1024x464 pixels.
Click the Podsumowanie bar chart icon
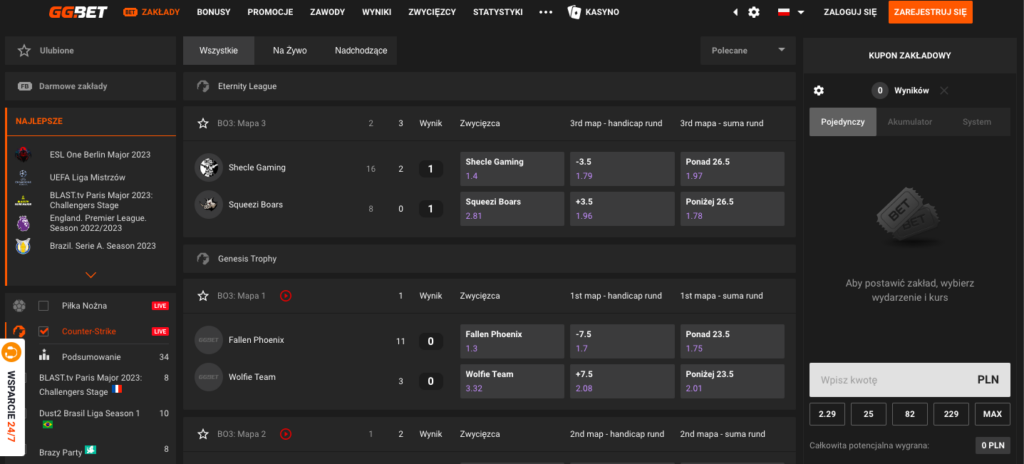44,356
